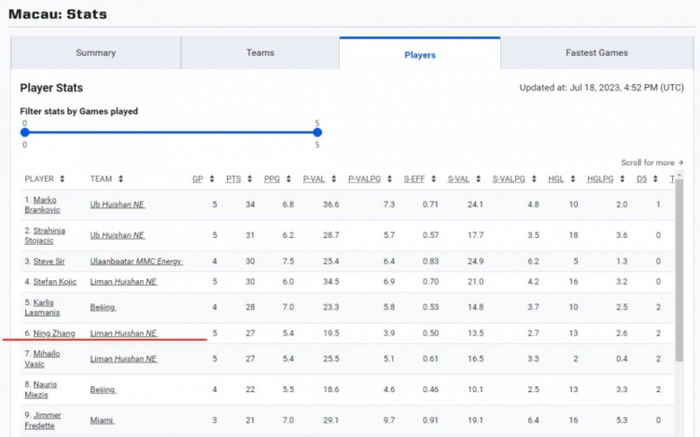Click Steve Sir's 7.5 PPG value

pos(288,262)
